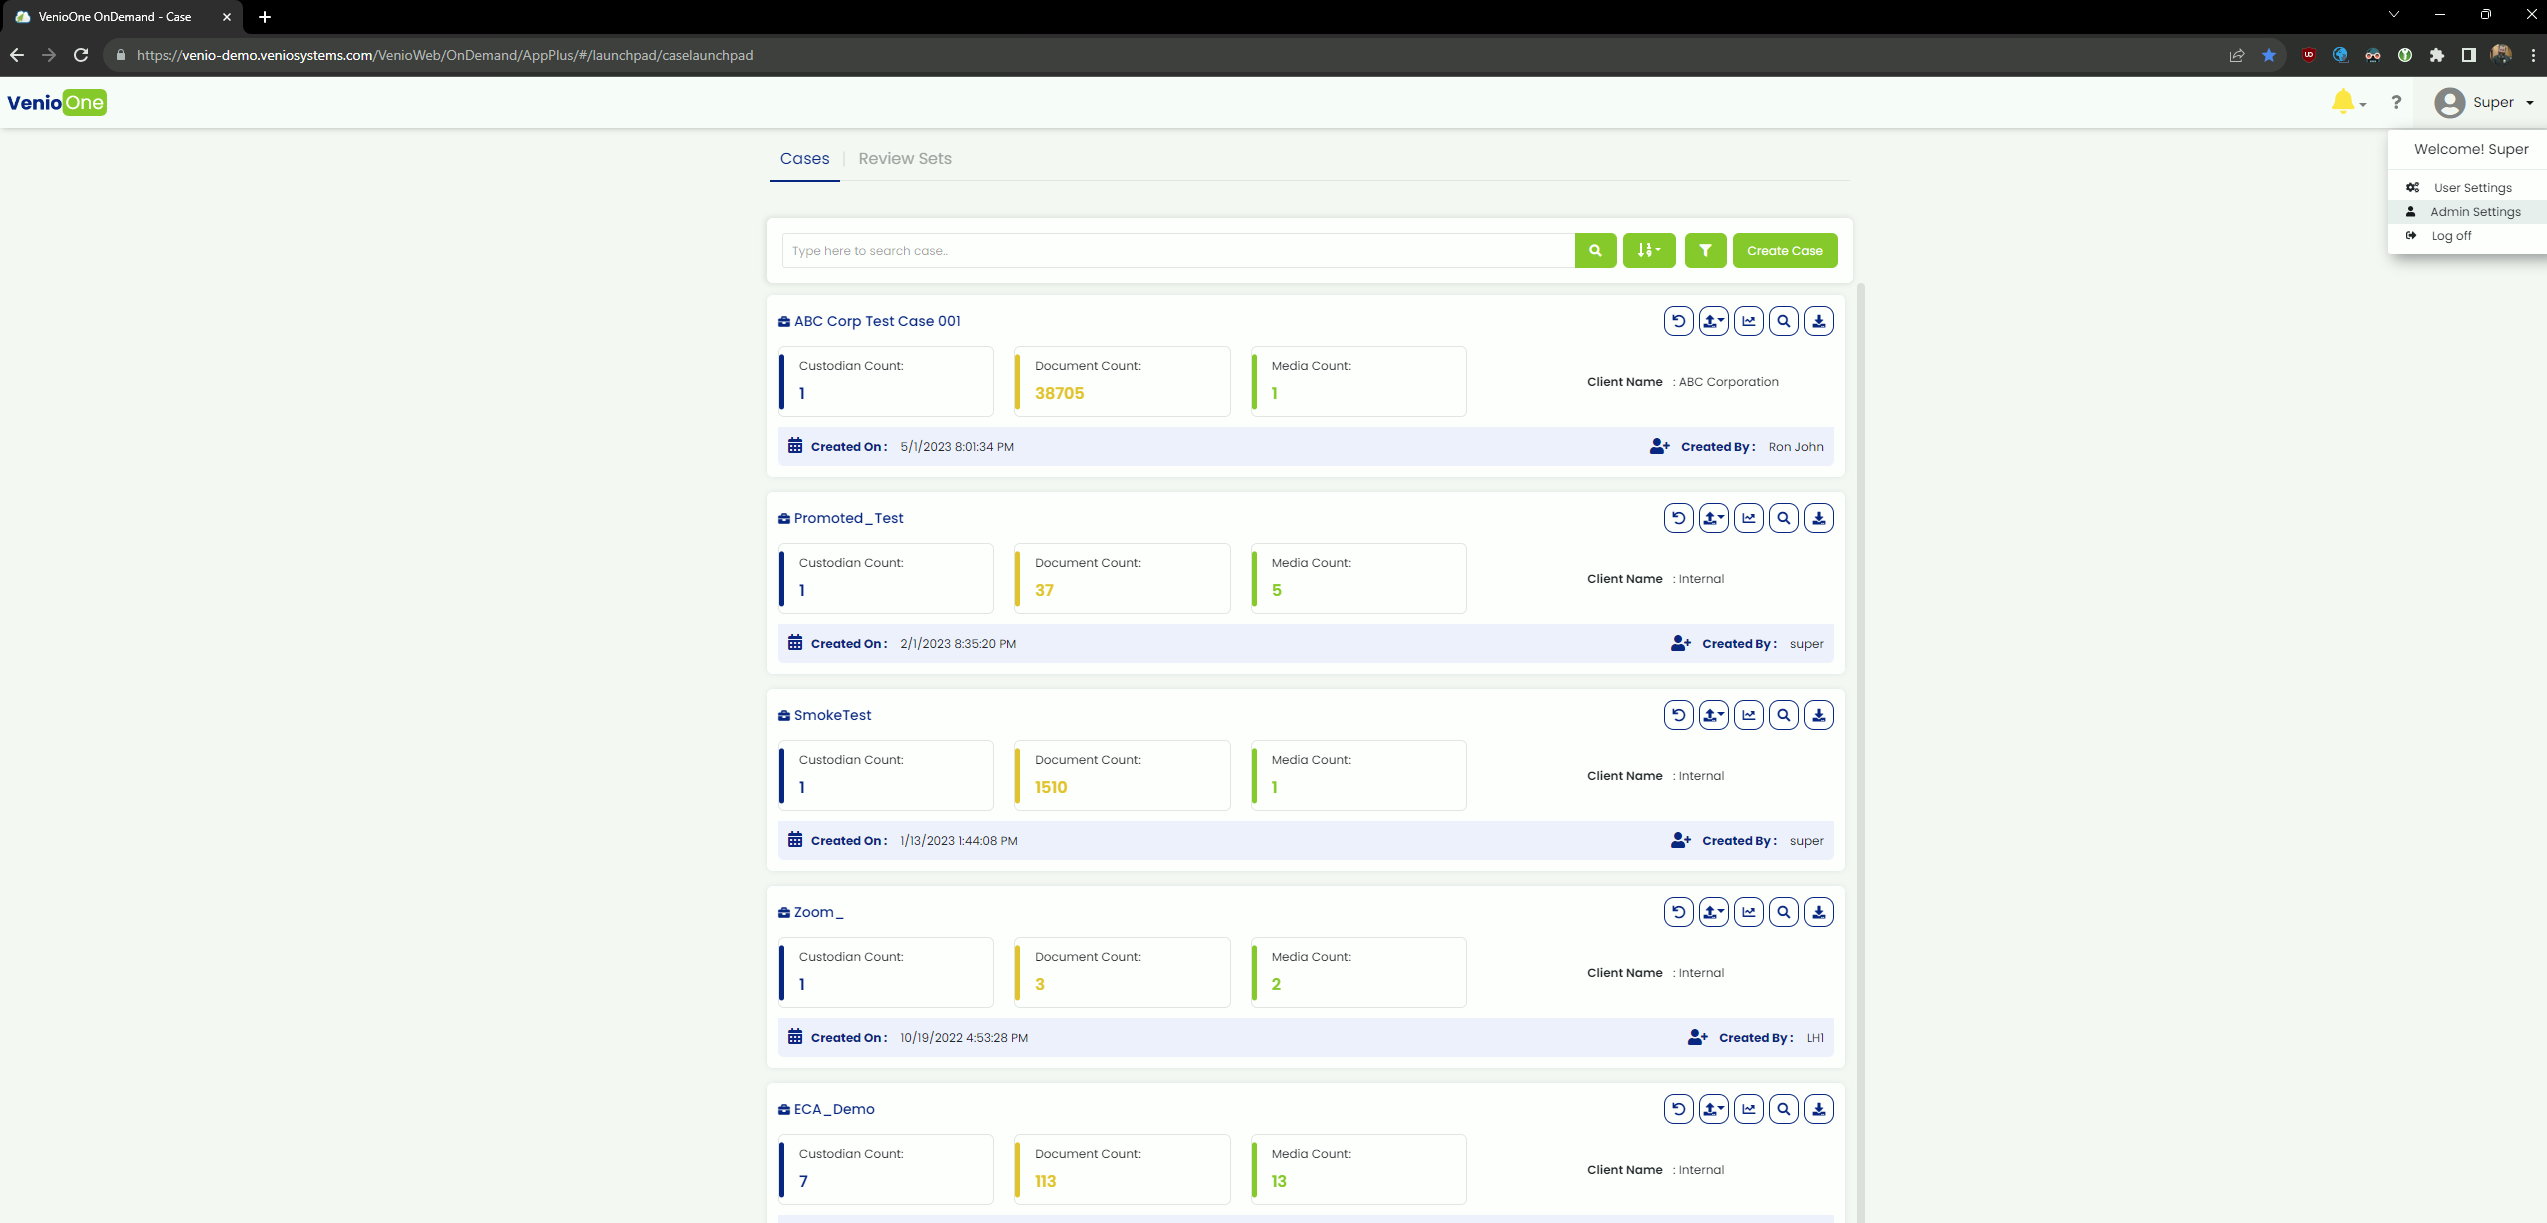
Task: Focus the case search input field
Action: point(1177,251)
